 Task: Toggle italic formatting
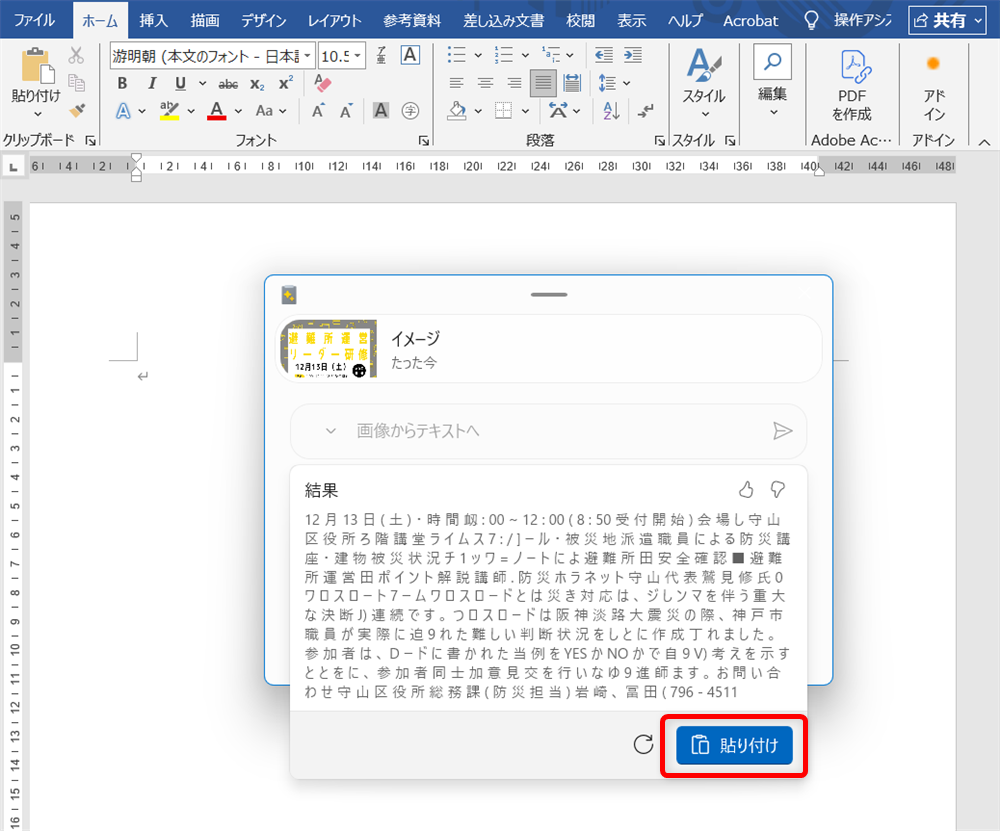tap(151, 83)
